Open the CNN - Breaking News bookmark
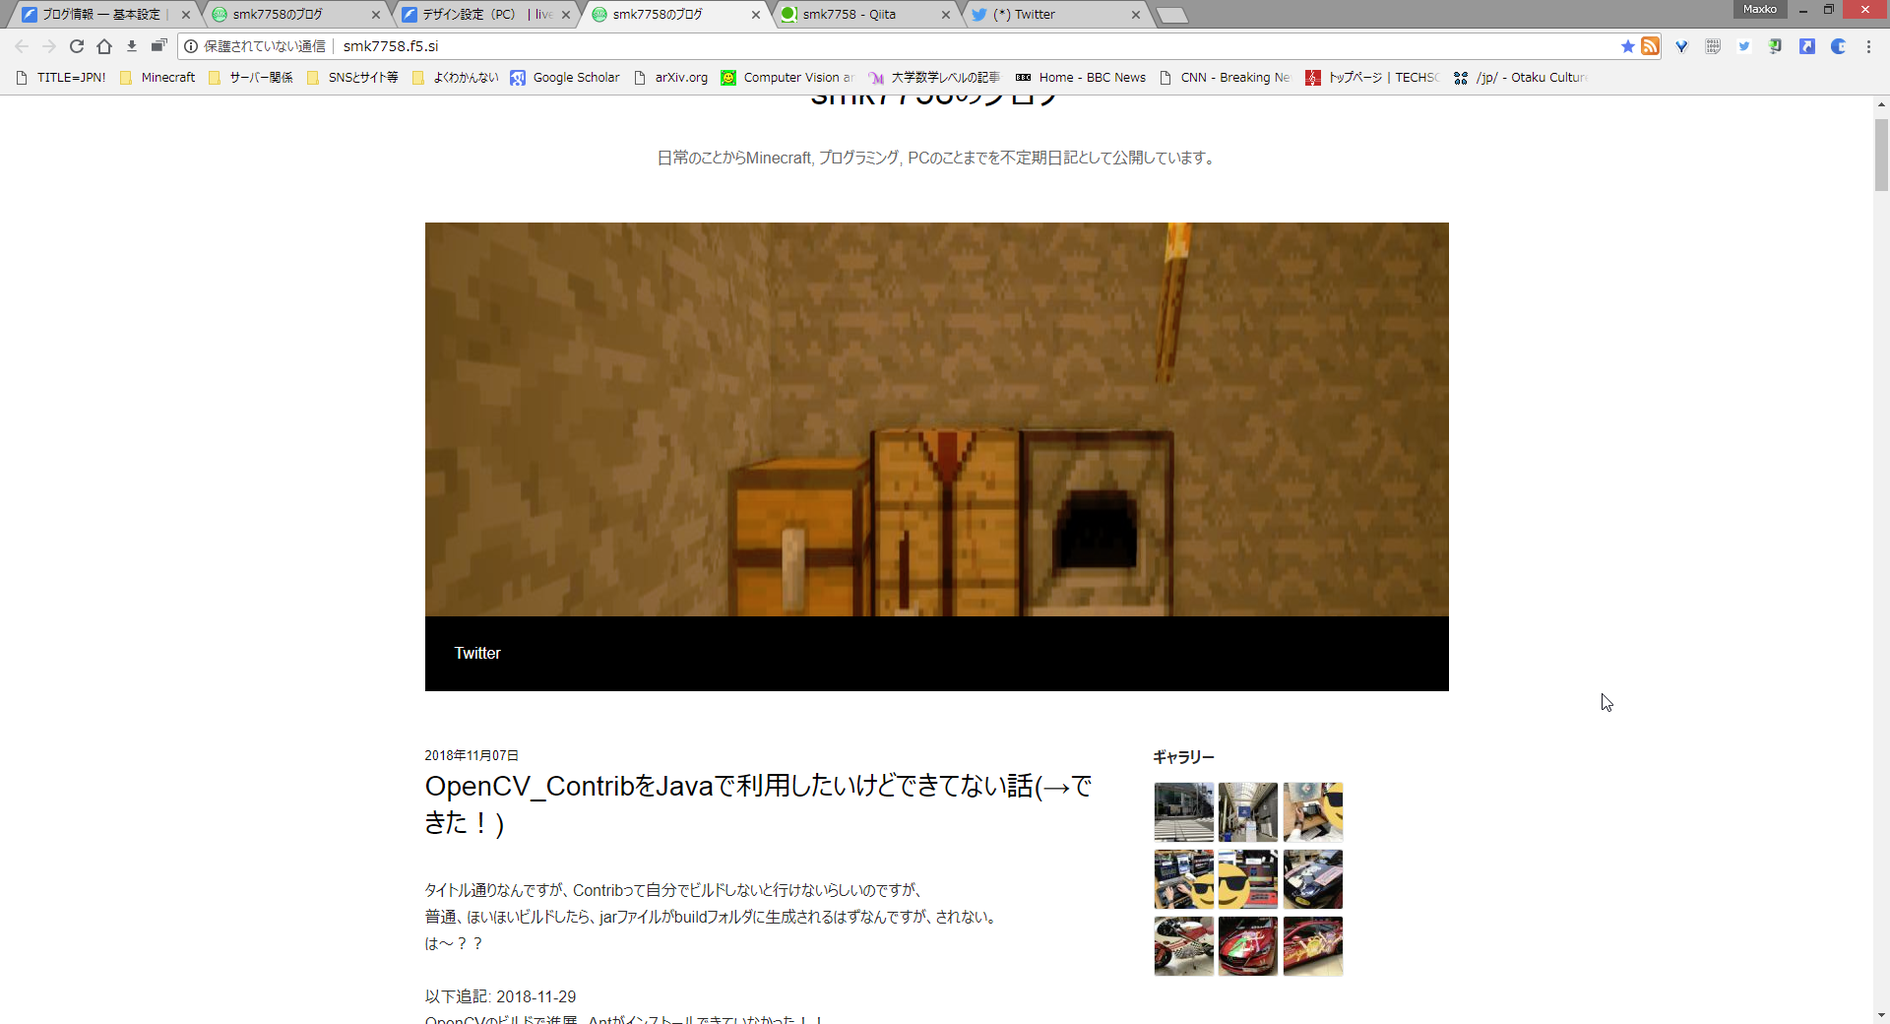 (x=1225, y=77)
